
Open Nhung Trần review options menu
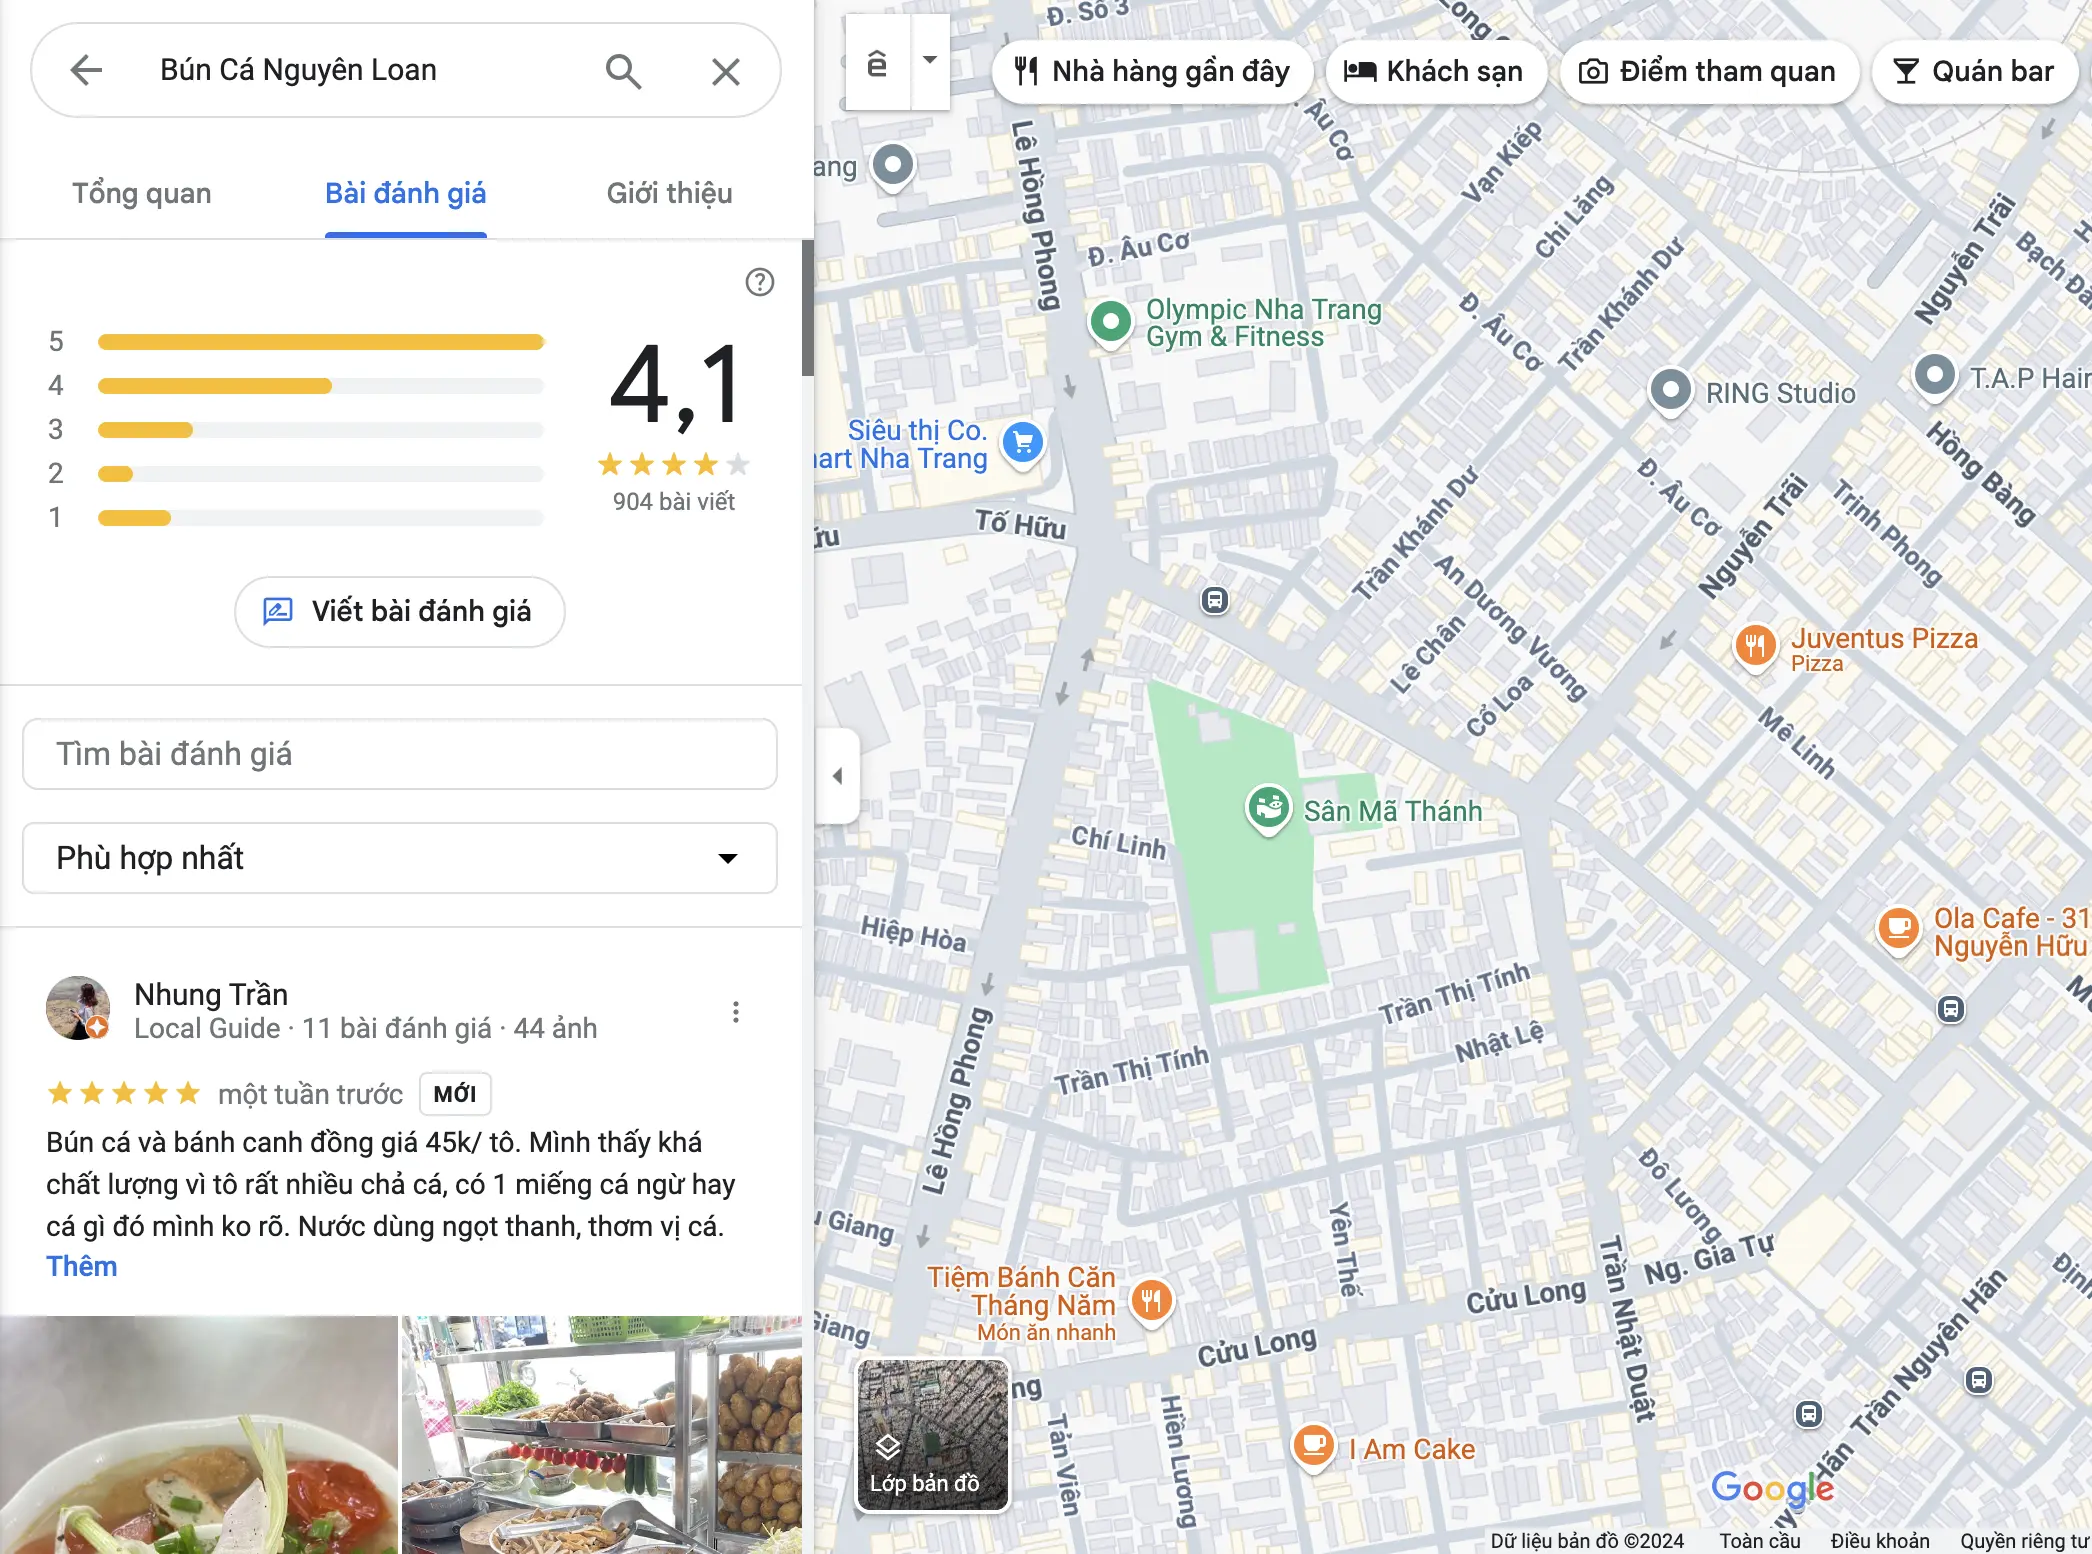click(x=736, y=1012)
